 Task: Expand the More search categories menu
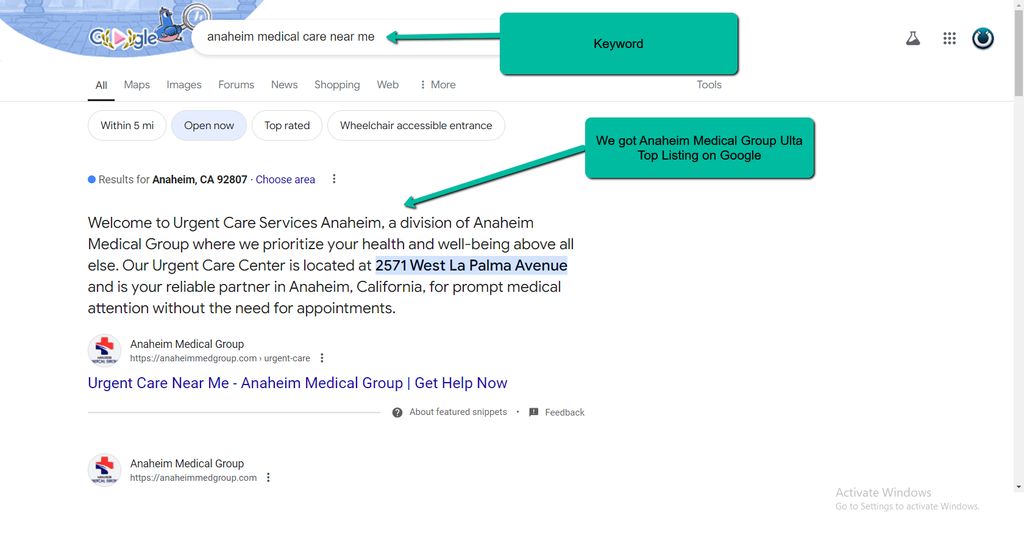click(x=437, y=85)
